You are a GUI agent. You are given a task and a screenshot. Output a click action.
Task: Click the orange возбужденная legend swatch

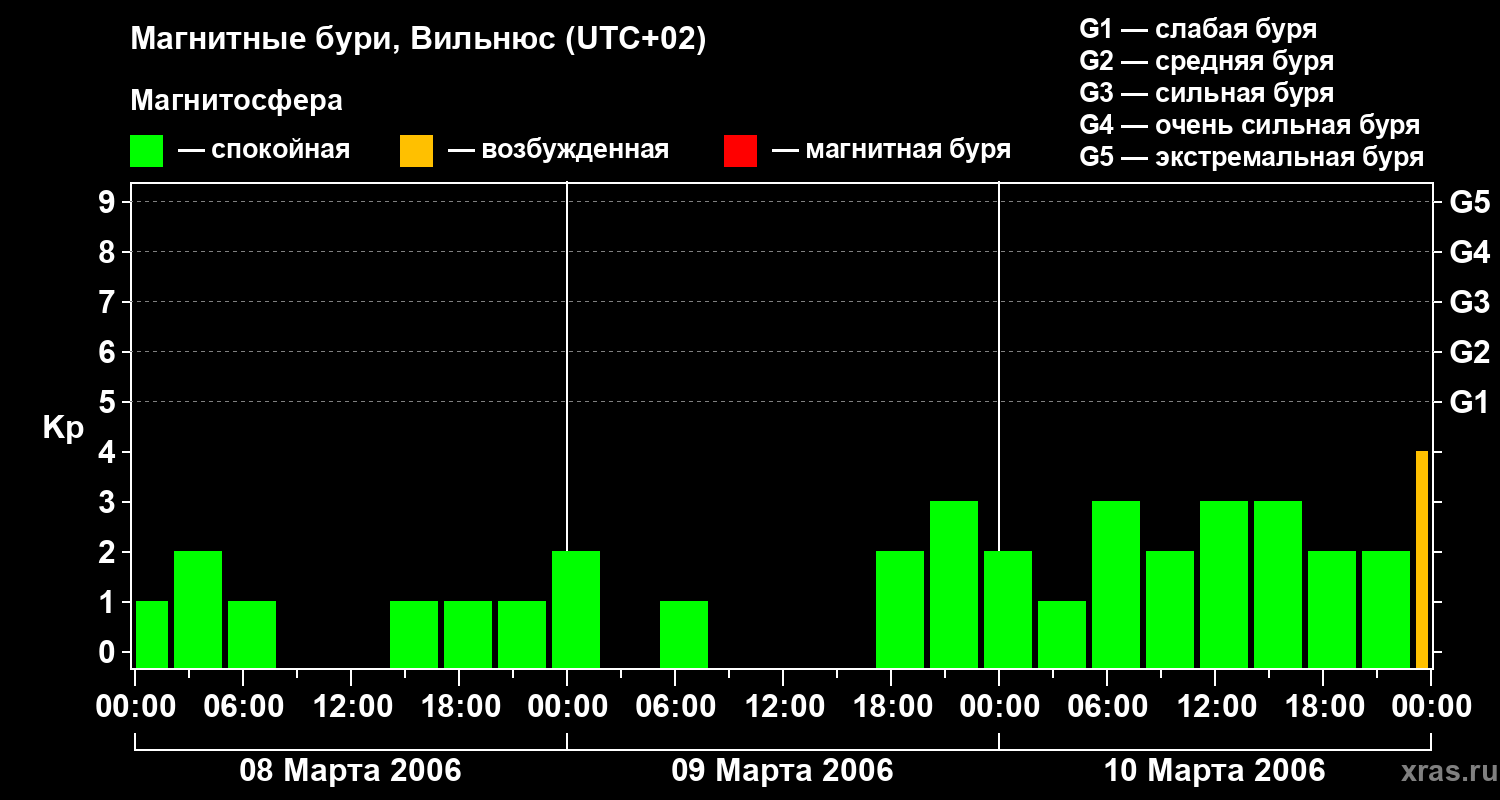click(x=416, y=151)
